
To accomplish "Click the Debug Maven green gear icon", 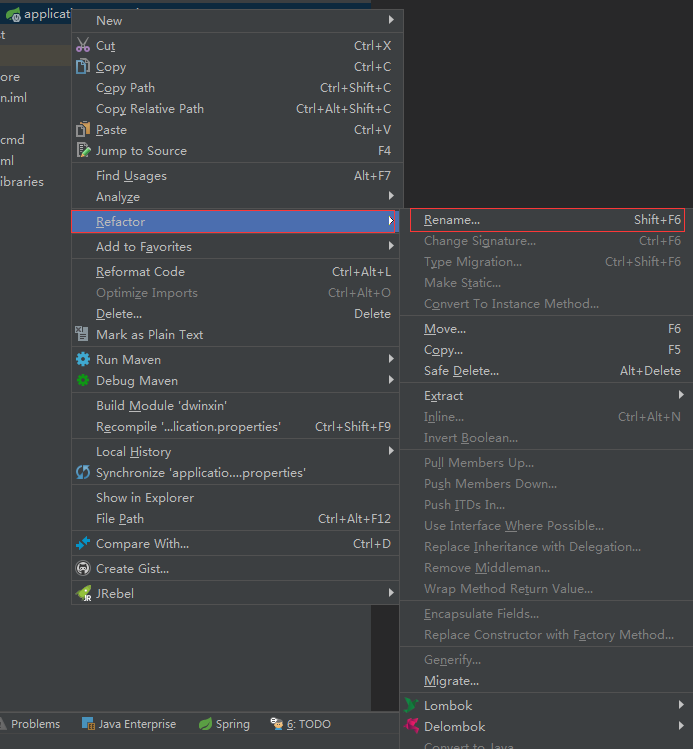I will click(83, 381).
